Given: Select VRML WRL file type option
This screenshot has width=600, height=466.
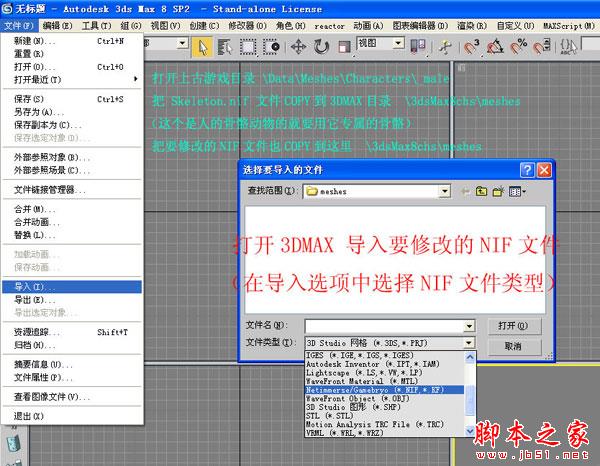Looking at the screenshot, I should pyautogui.click(x=385, y=433).
